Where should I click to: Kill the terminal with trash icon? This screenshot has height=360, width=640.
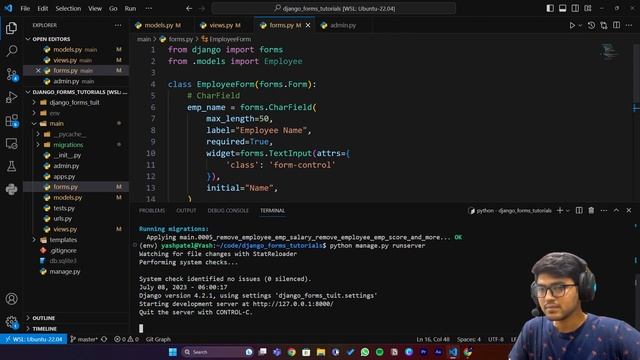click(x=591, y=211)
